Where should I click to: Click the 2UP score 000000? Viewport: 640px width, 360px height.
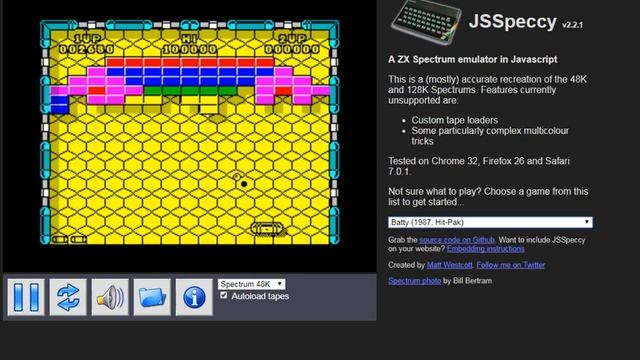pos(292,49)
